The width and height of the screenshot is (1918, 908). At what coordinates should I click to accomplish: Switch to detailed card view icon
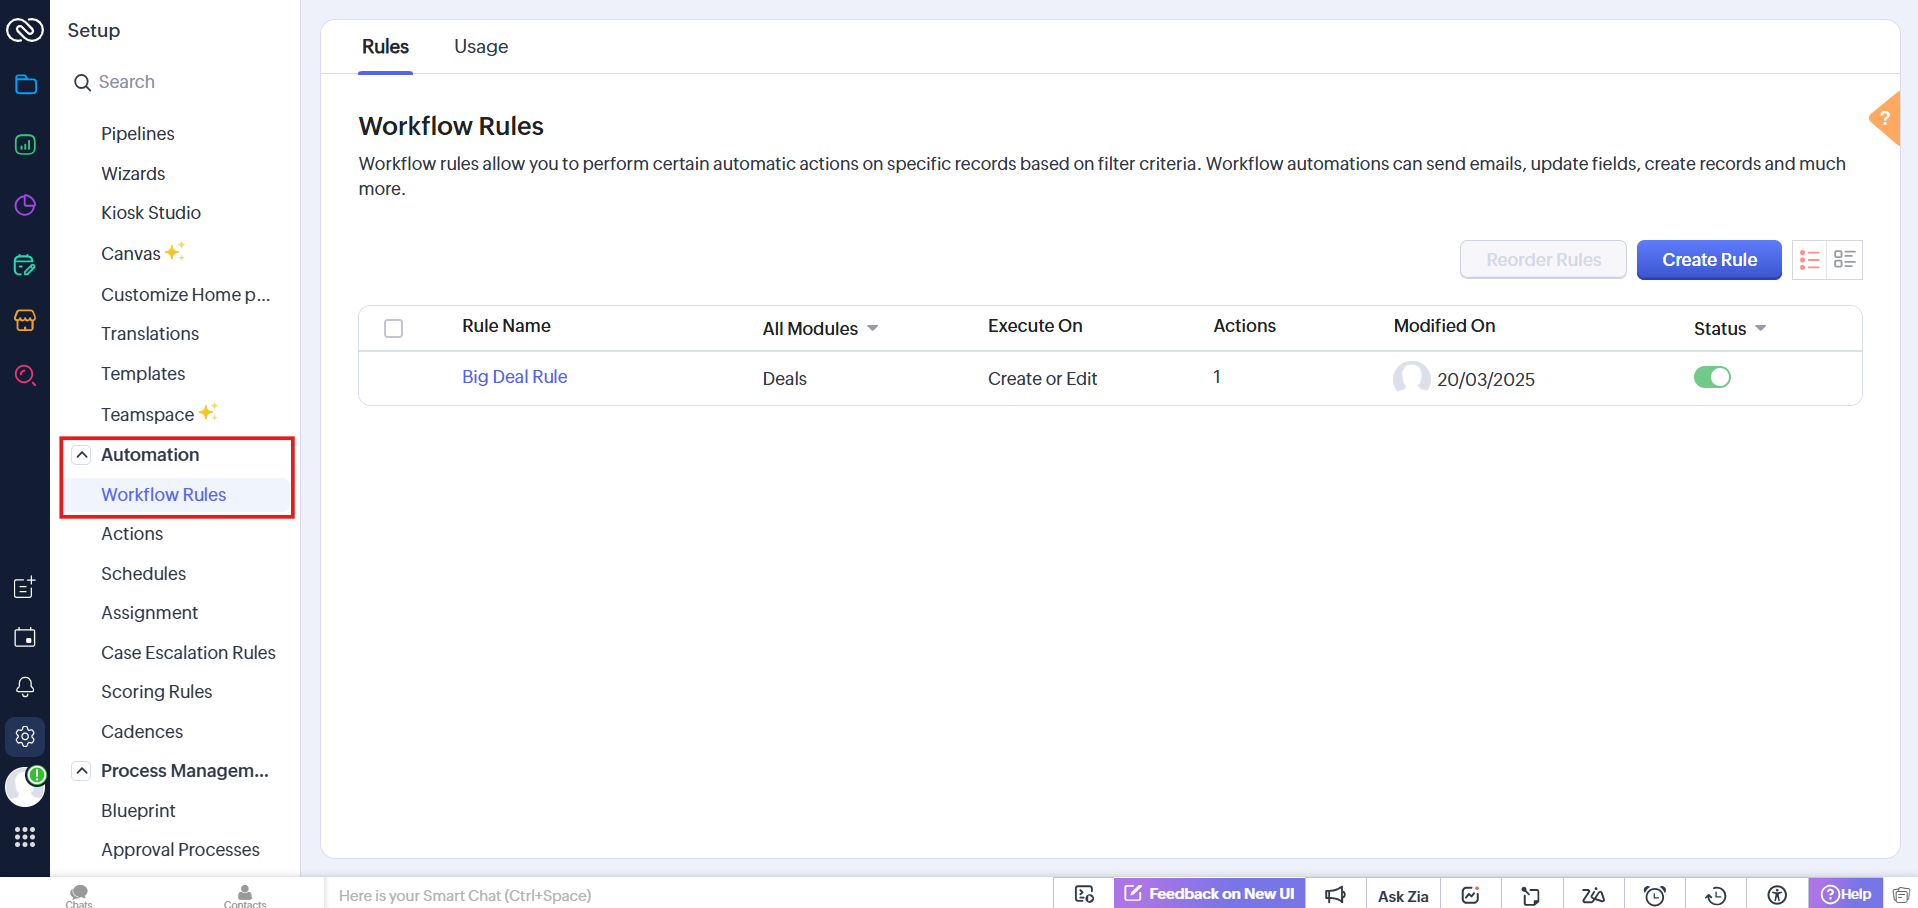tap(1844, 260)
